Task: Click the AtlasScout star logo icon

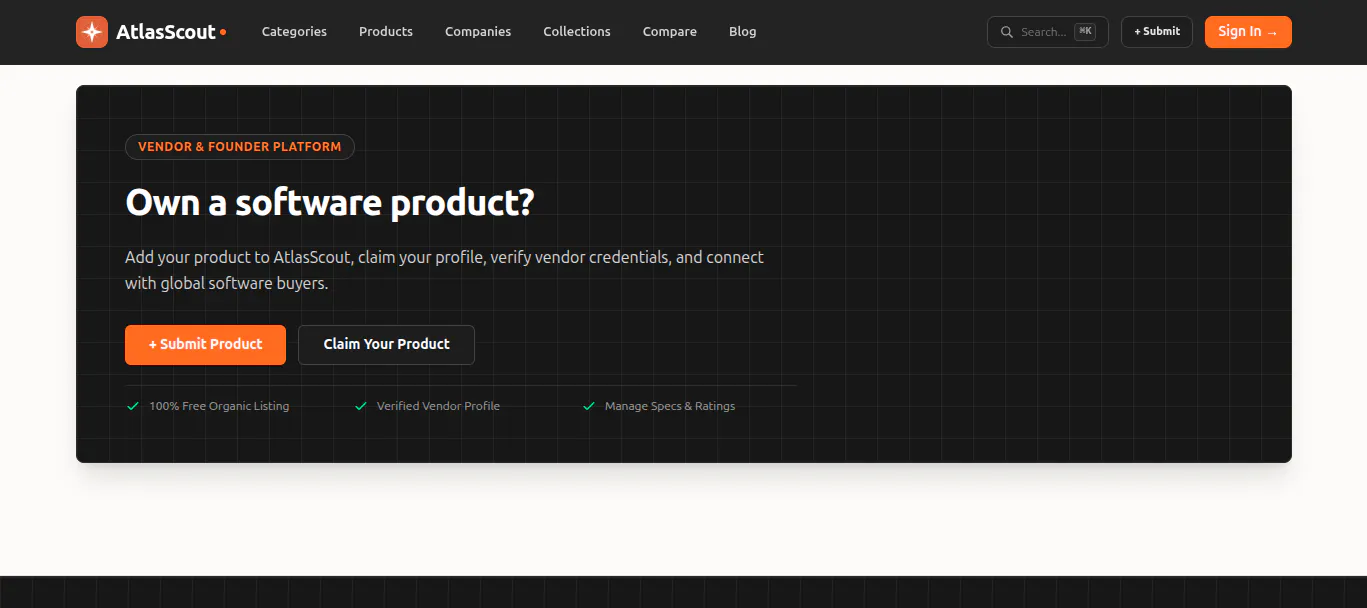Action: tap(92, 32)
